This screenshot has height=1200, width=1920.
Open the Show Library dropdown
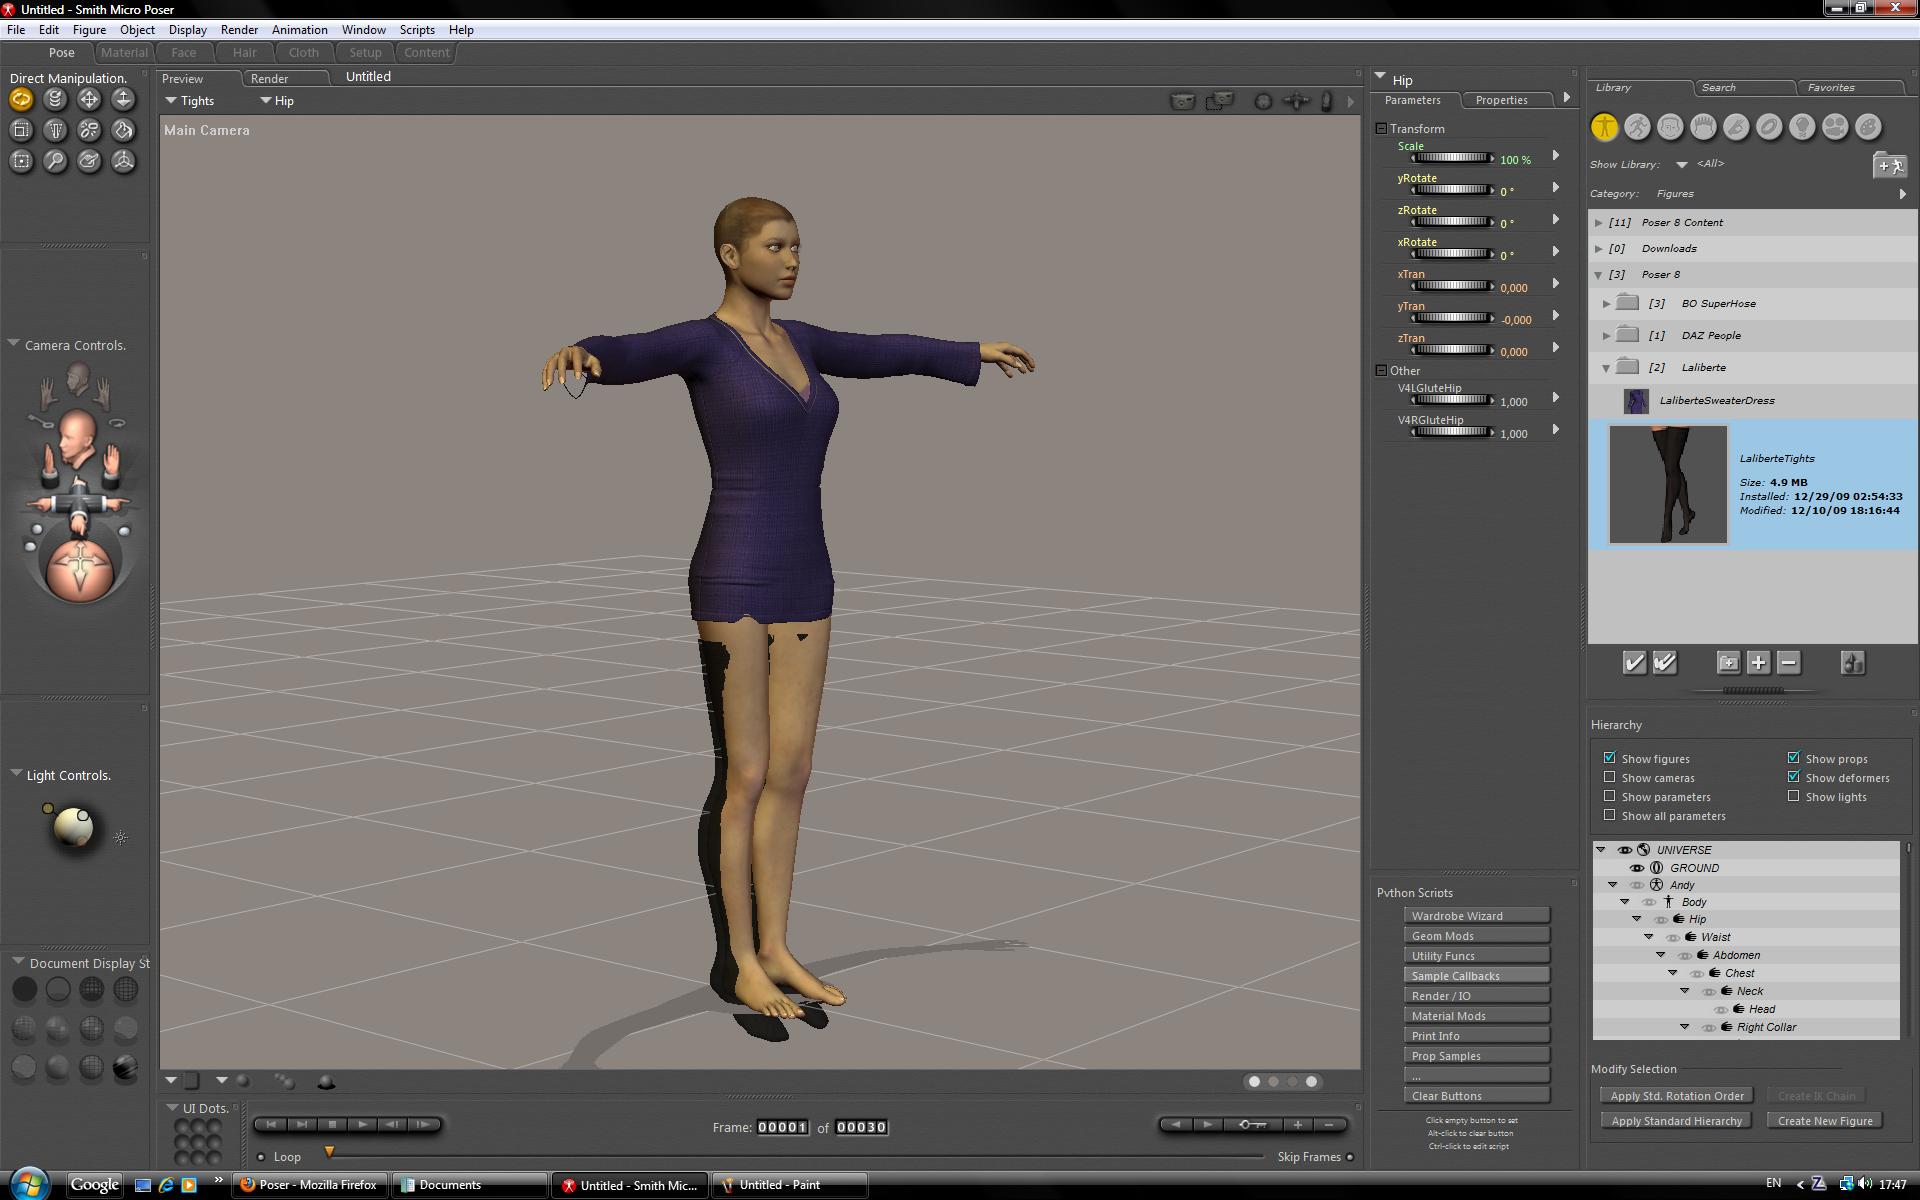1681,165
